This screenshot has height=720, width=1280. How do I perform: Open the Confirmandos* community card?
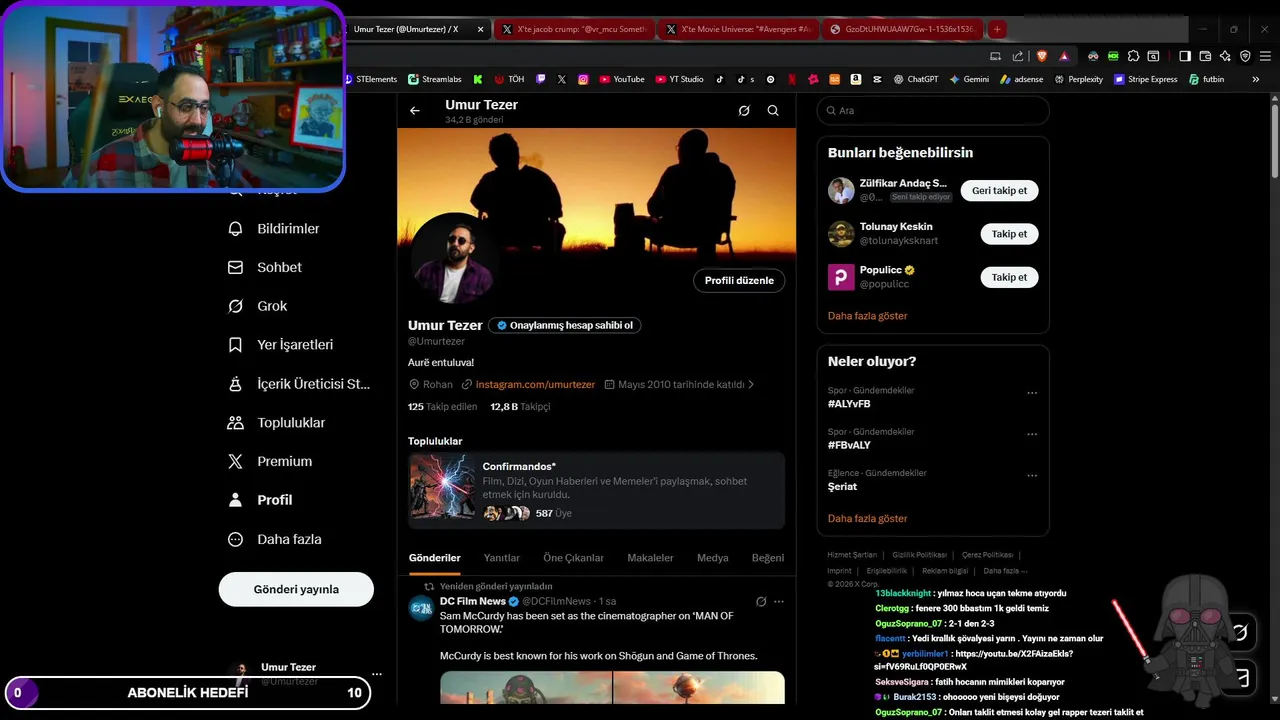[x=596, y=490]
